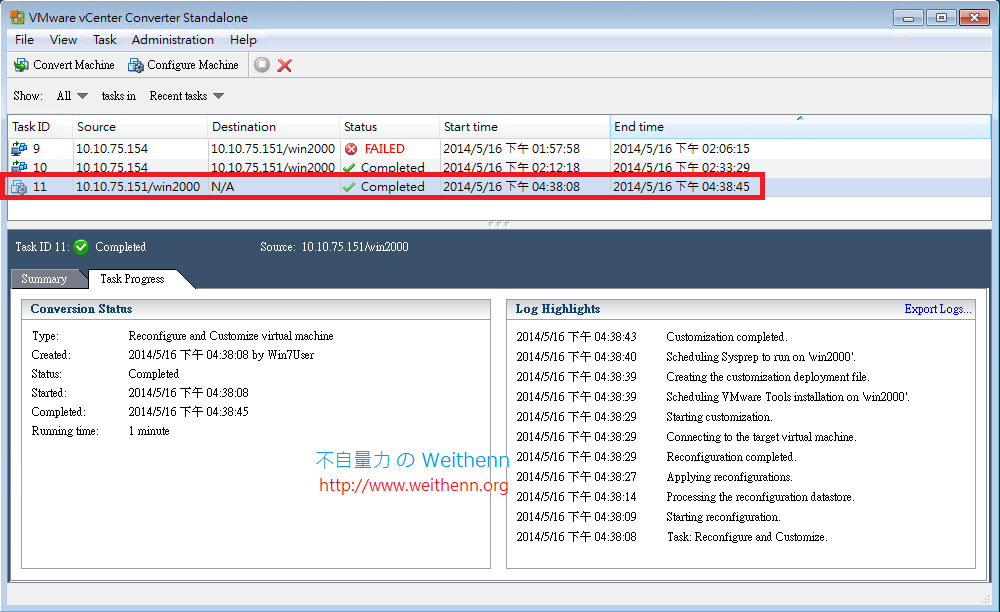Open the Show All filter dropdown
This screenshot has height=612, width=1000.
pyautogui.click(x=71, y=96)
